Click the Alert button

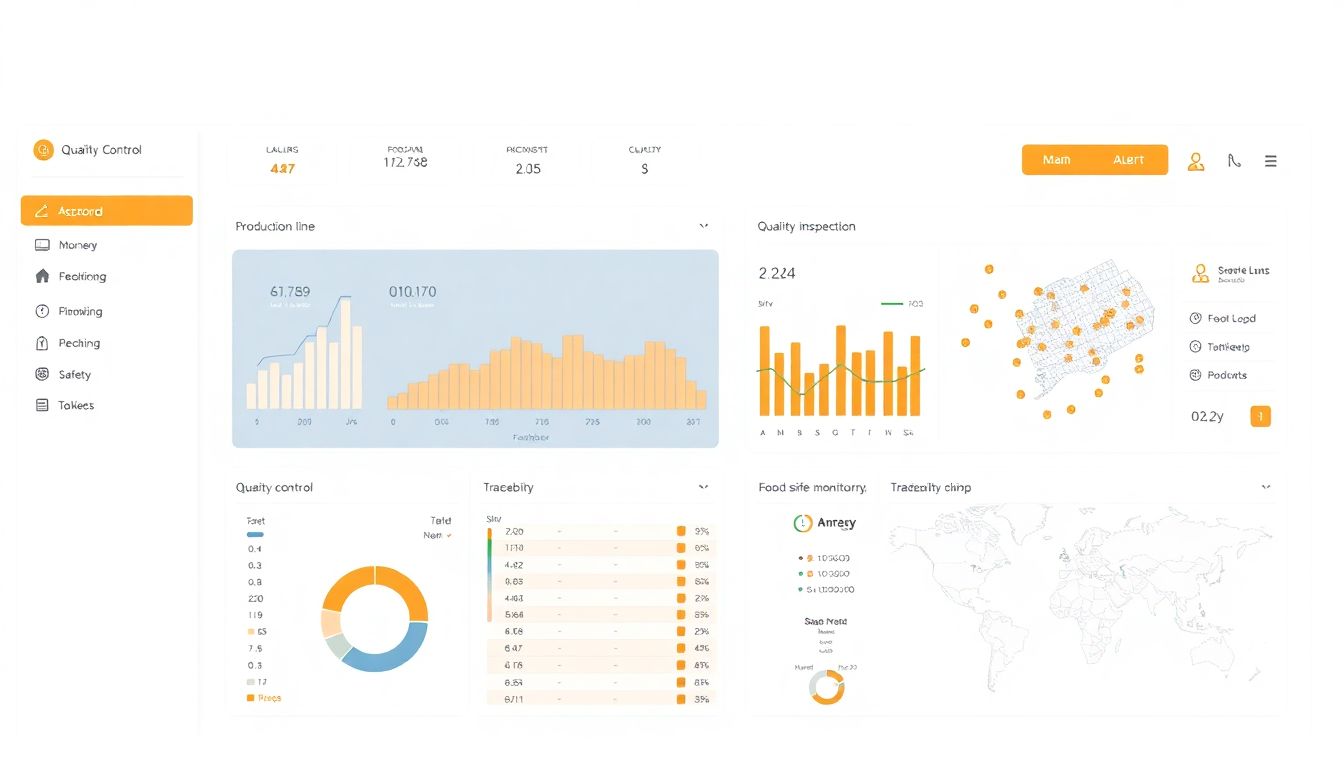pos(1128,160)
